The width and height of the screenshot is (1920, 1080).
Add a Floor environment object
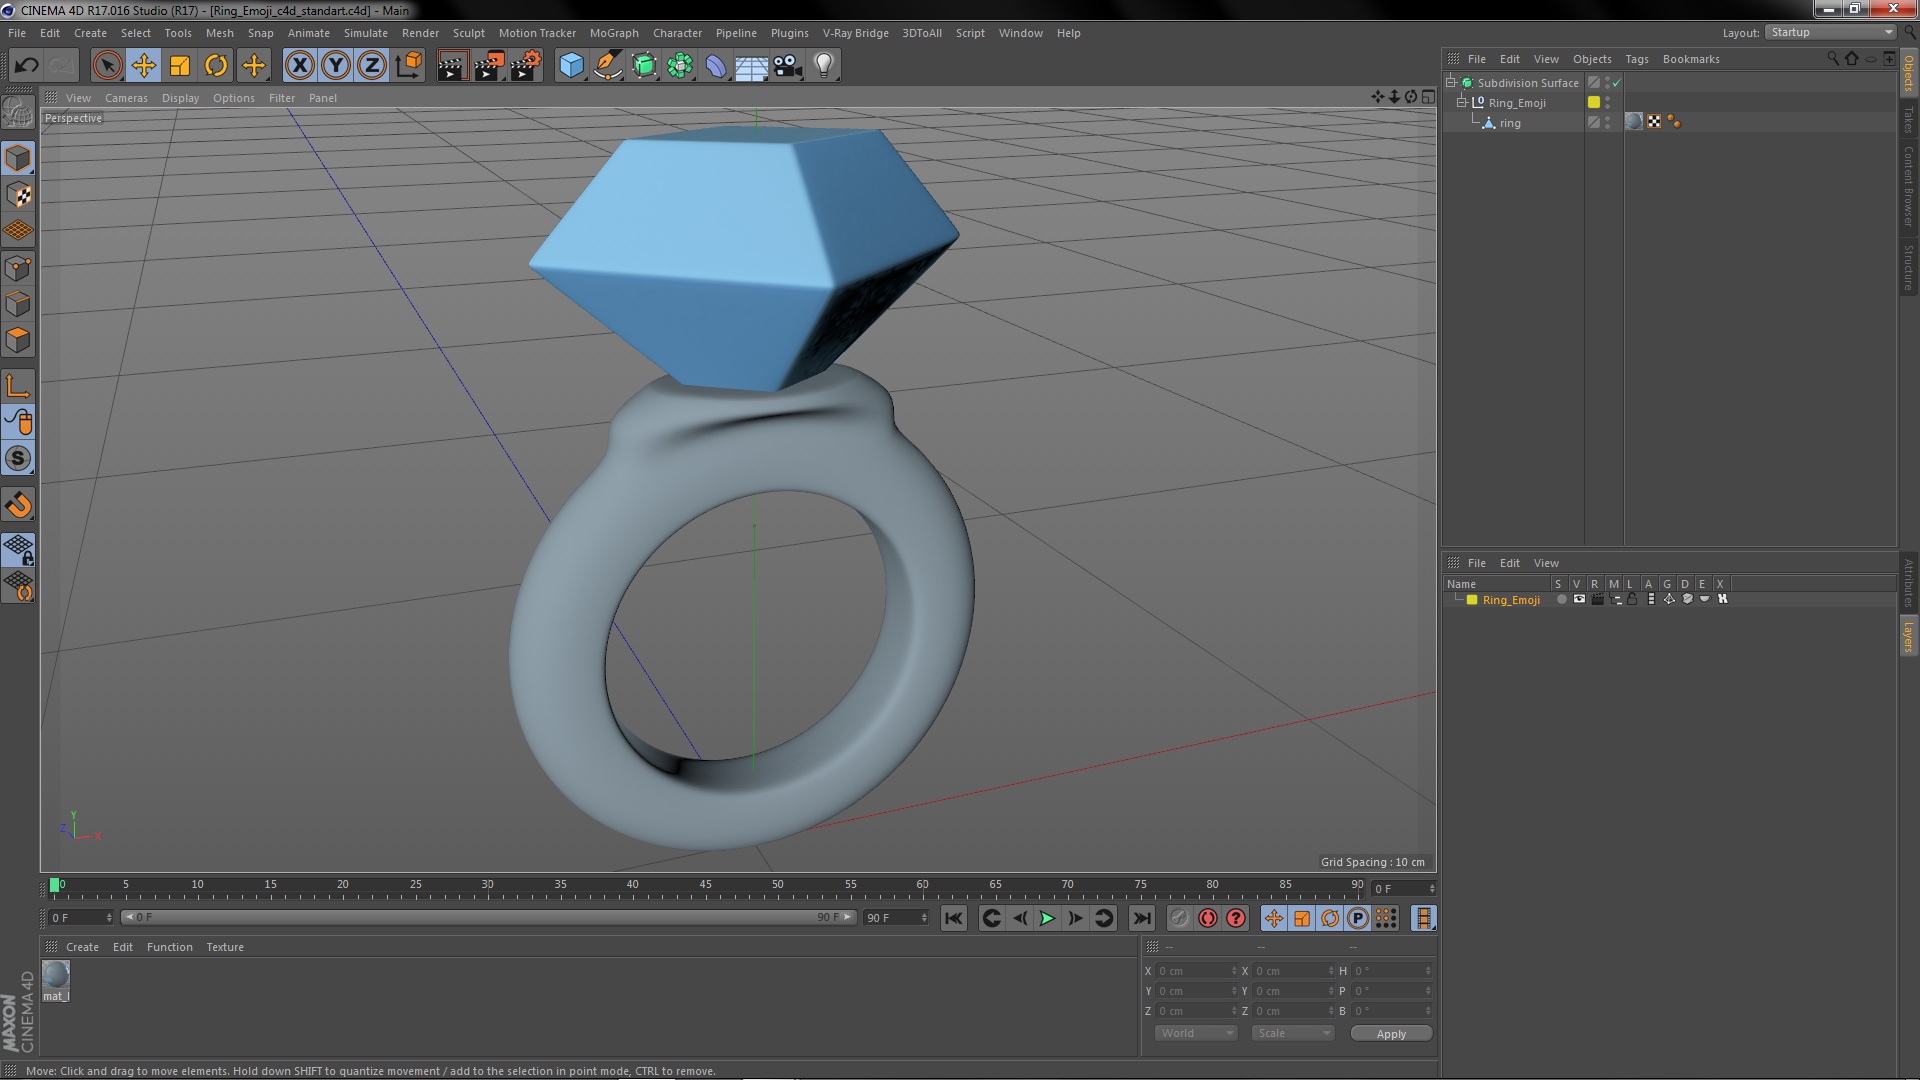[x=751, y=66]
